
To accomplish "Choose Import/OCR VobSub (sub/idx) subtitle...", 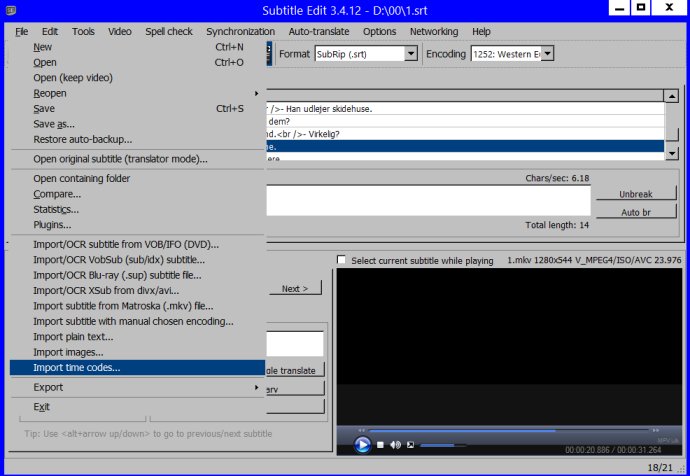I will (x=137, y=260).
